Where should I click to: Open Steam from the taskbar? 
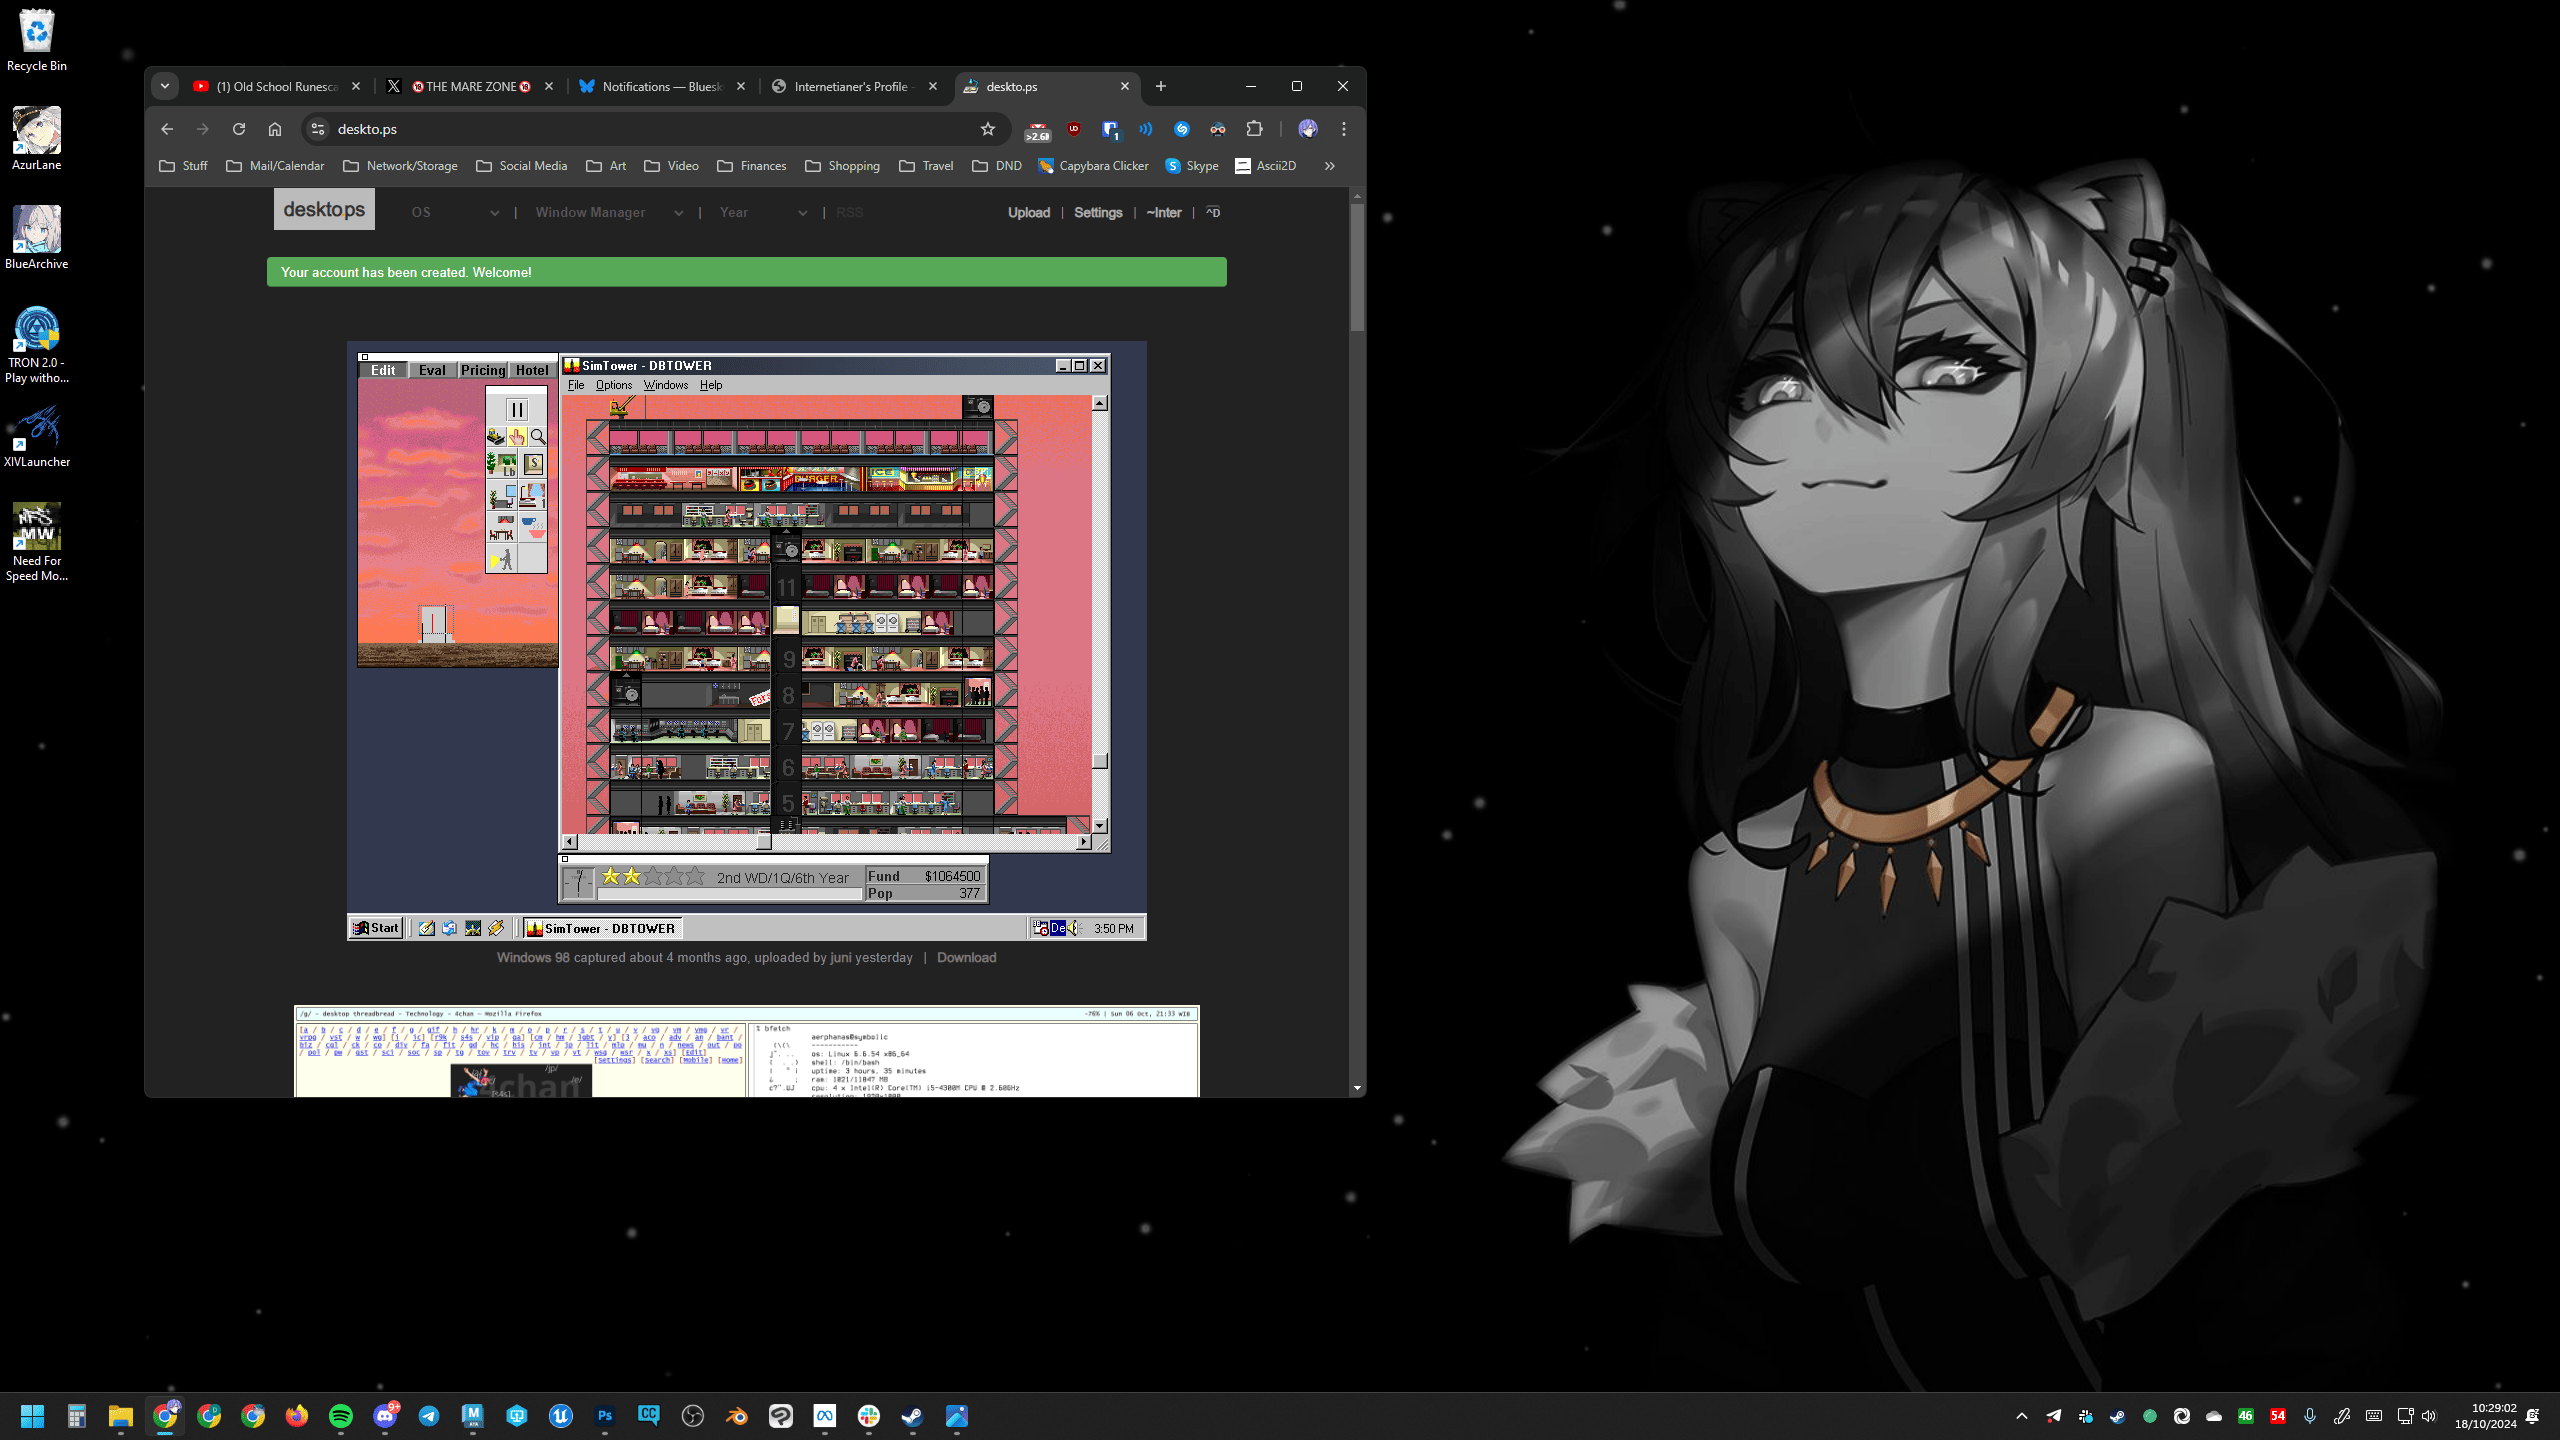(912, 1416)
